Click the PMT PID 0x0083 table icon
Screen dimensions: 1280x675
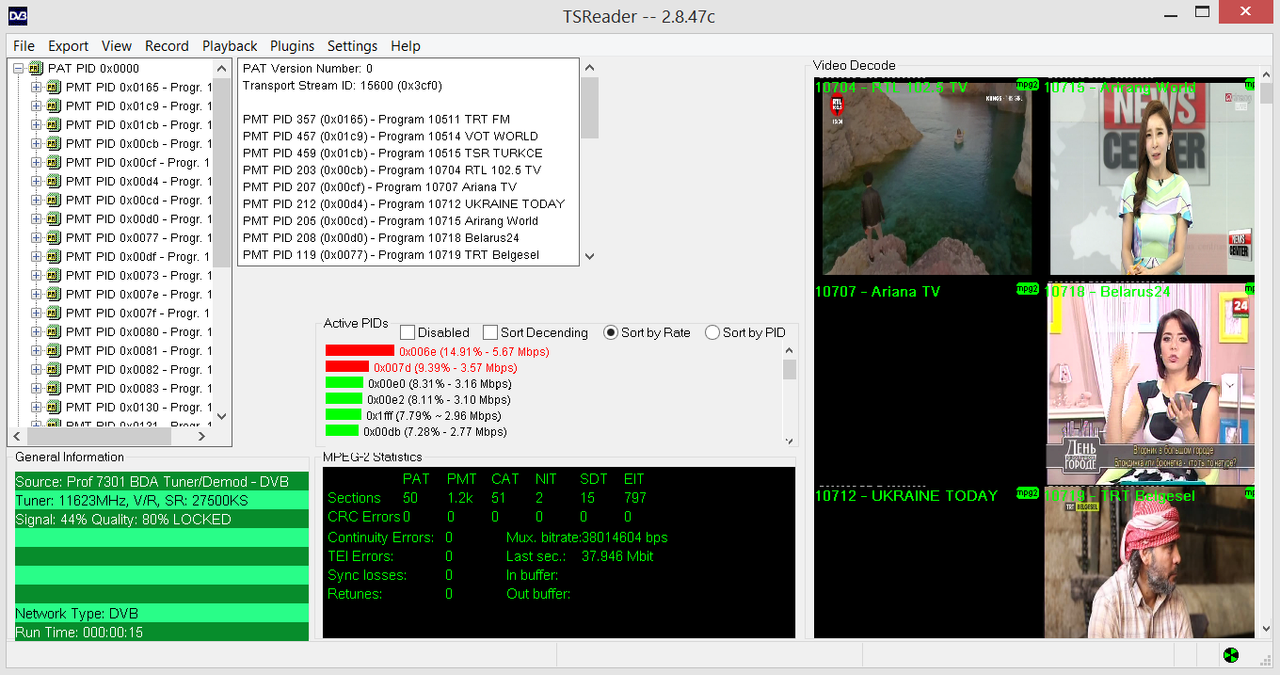click(x=54, y=389)
